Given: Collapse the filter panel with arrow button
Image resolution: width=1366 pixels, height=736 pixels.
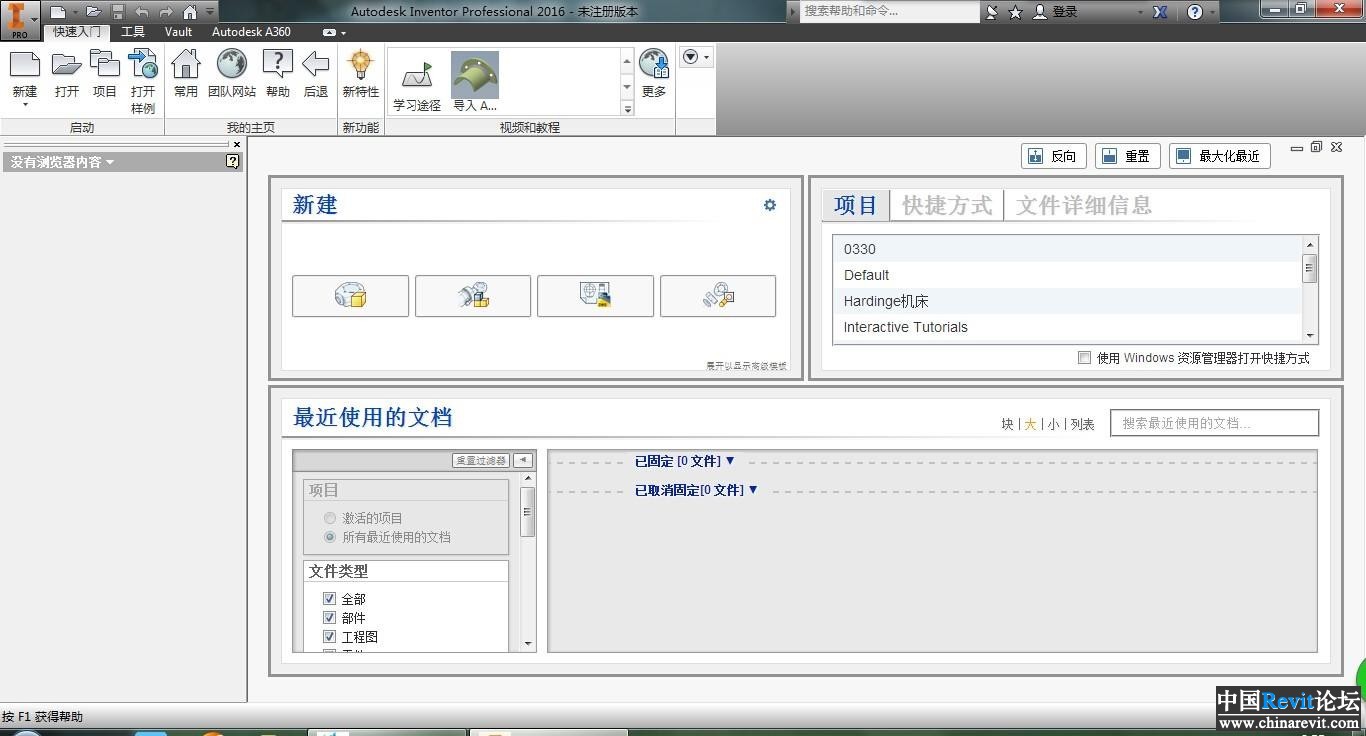Looking at the screenshot, I should point(523,460).
